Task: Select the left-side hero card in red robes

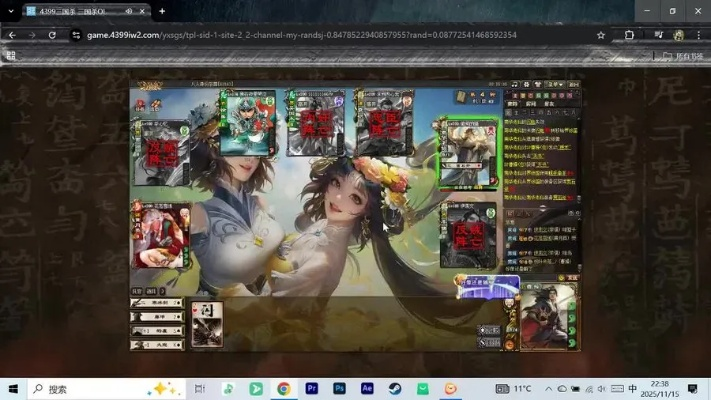Action: [161, 235]
